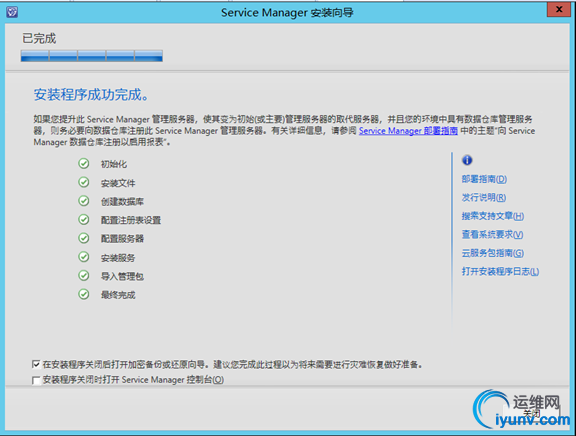This screenshot has height=436, width=576.
Task: Open 查看系统要求(V) link
Action: click(492, 234)
